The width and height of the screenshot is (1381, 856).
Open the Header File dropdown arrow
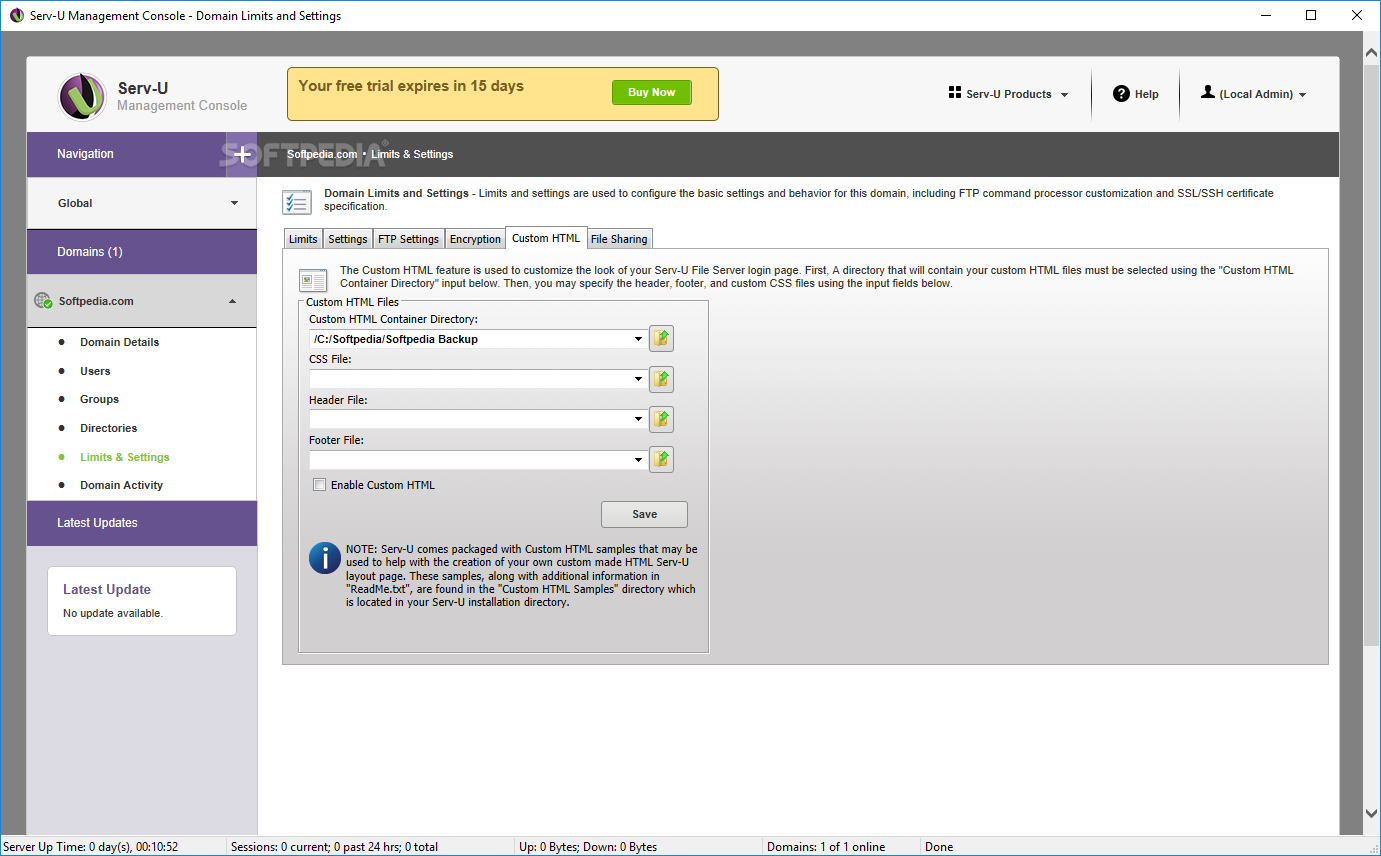[x=639, y=419]
